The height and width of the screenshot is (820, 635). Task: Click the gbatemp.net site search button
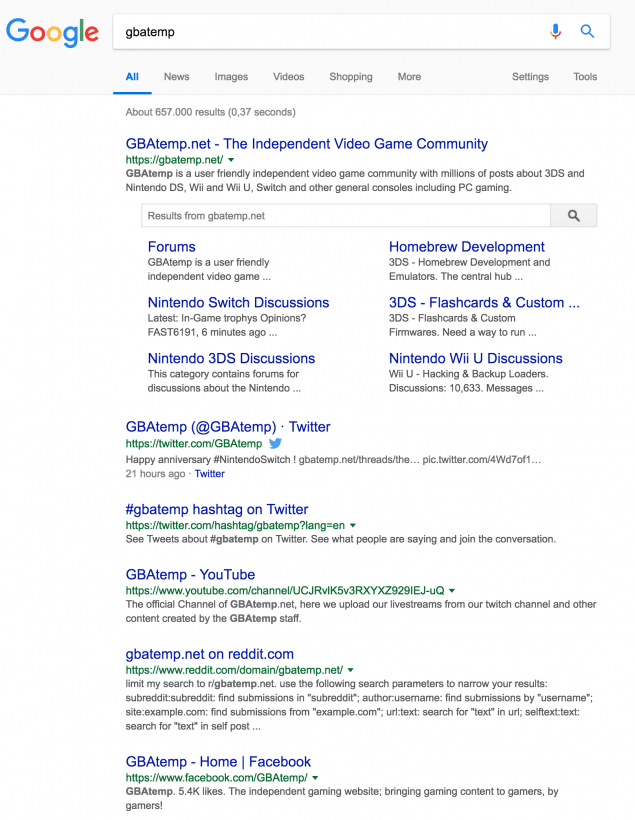pyautogui.click(x=573, y=216)
